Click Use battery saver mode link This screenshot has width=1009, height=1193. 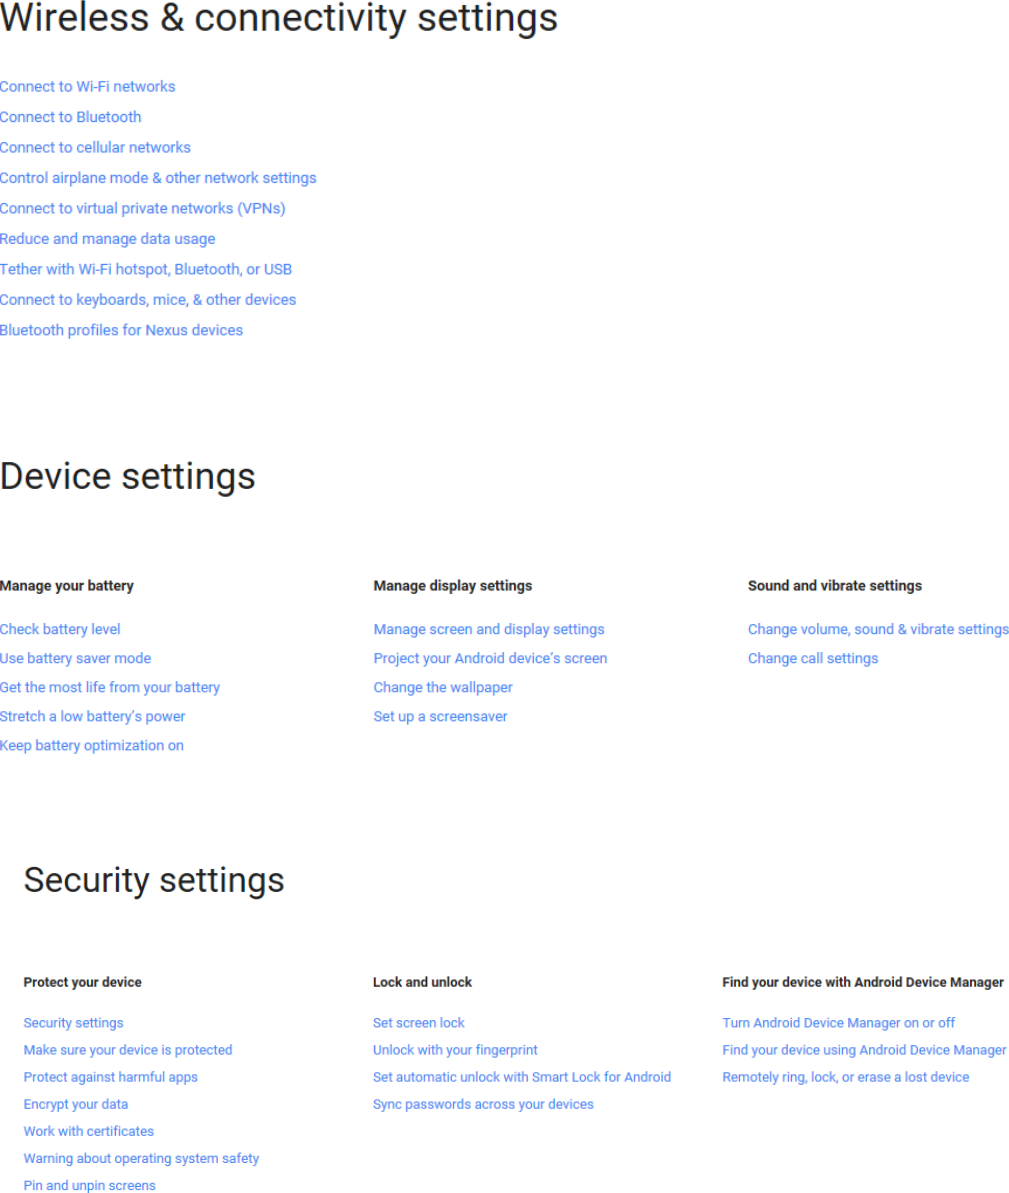(75, 658)
